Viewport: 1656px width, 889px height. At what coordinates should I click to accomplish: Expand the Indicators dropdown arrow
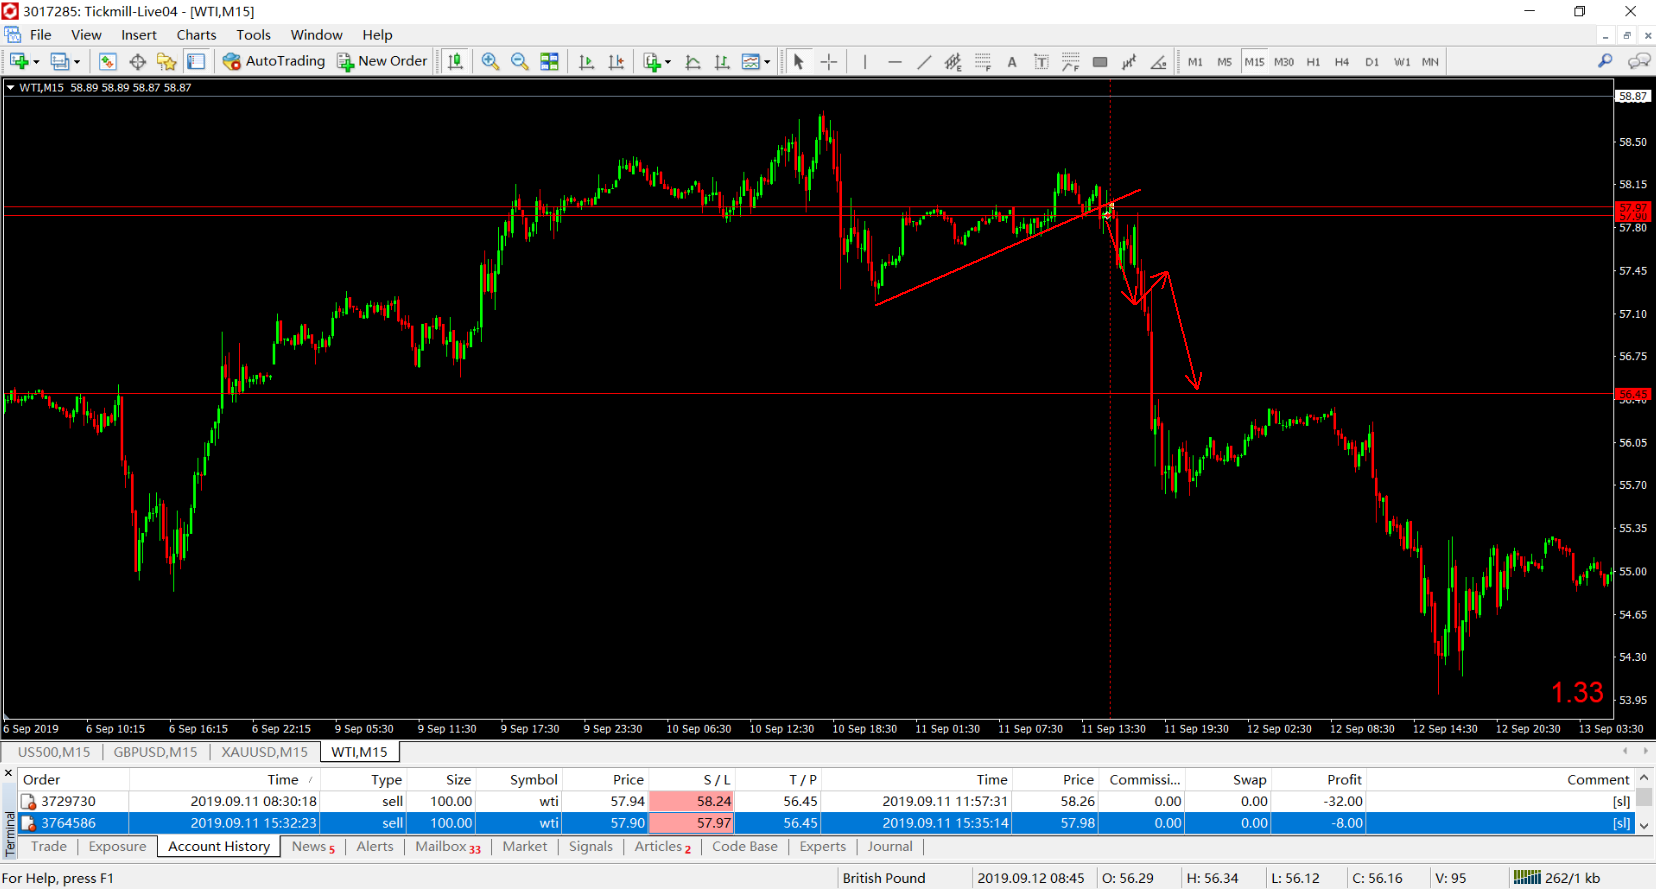pos(668,62)
